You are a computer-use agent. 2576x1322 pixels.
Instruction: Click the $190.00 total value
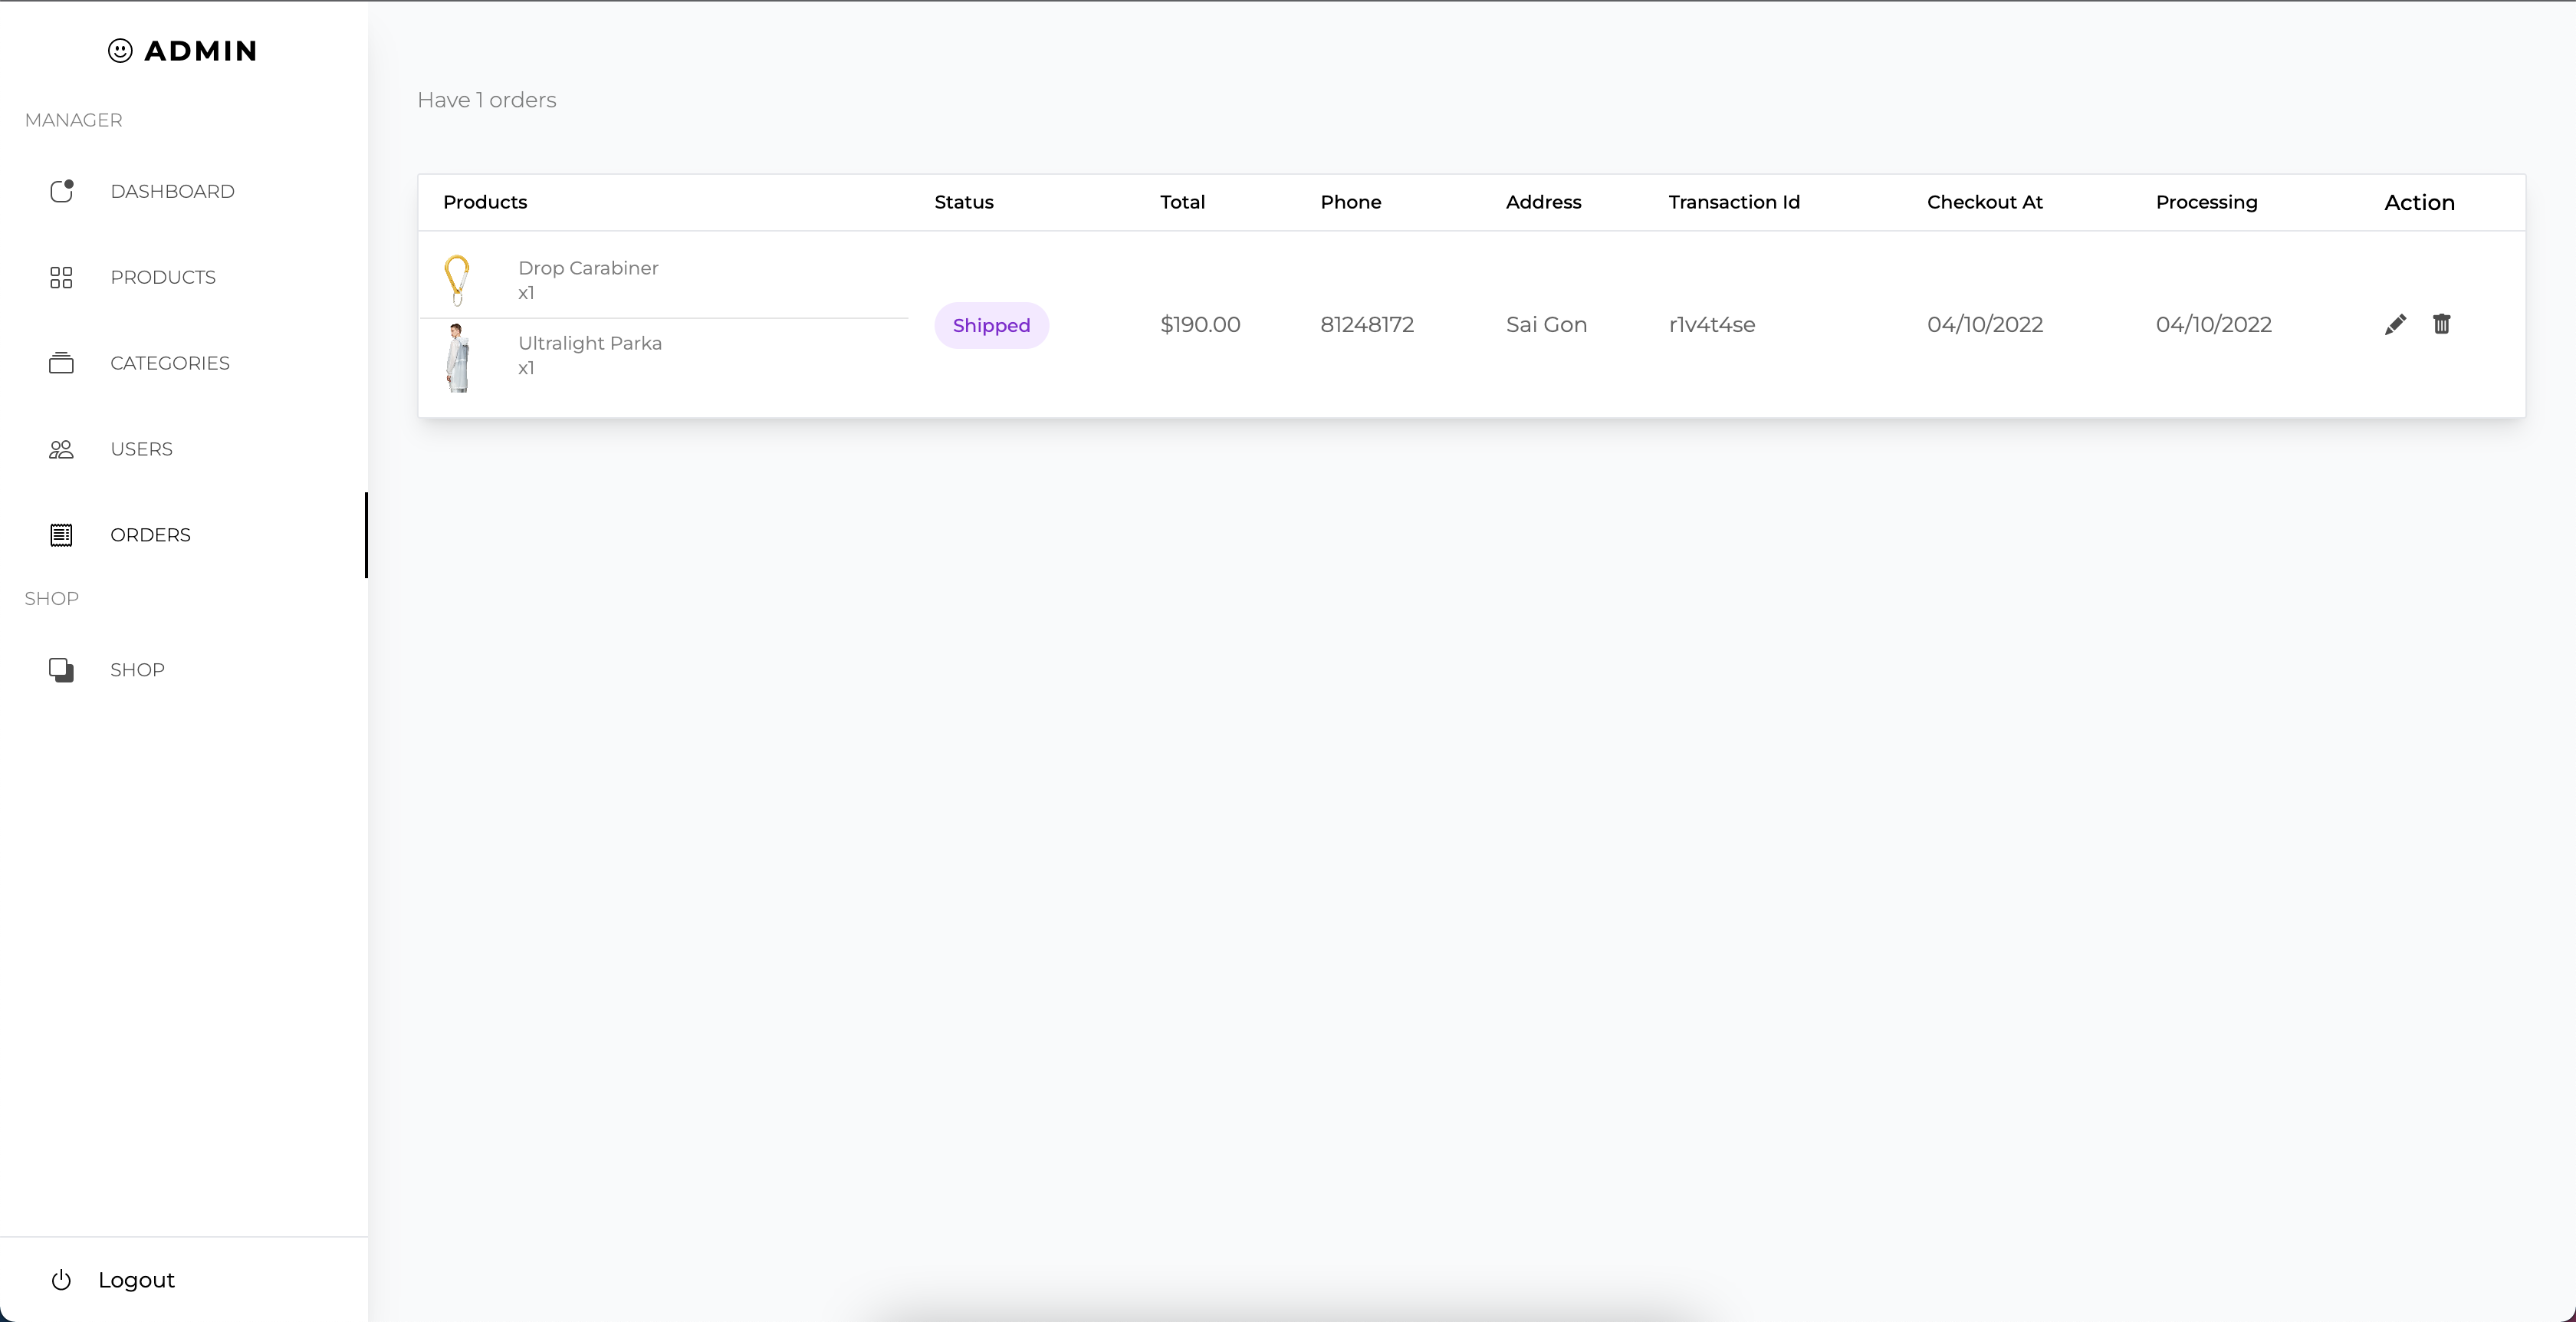tap(1200, 324)
